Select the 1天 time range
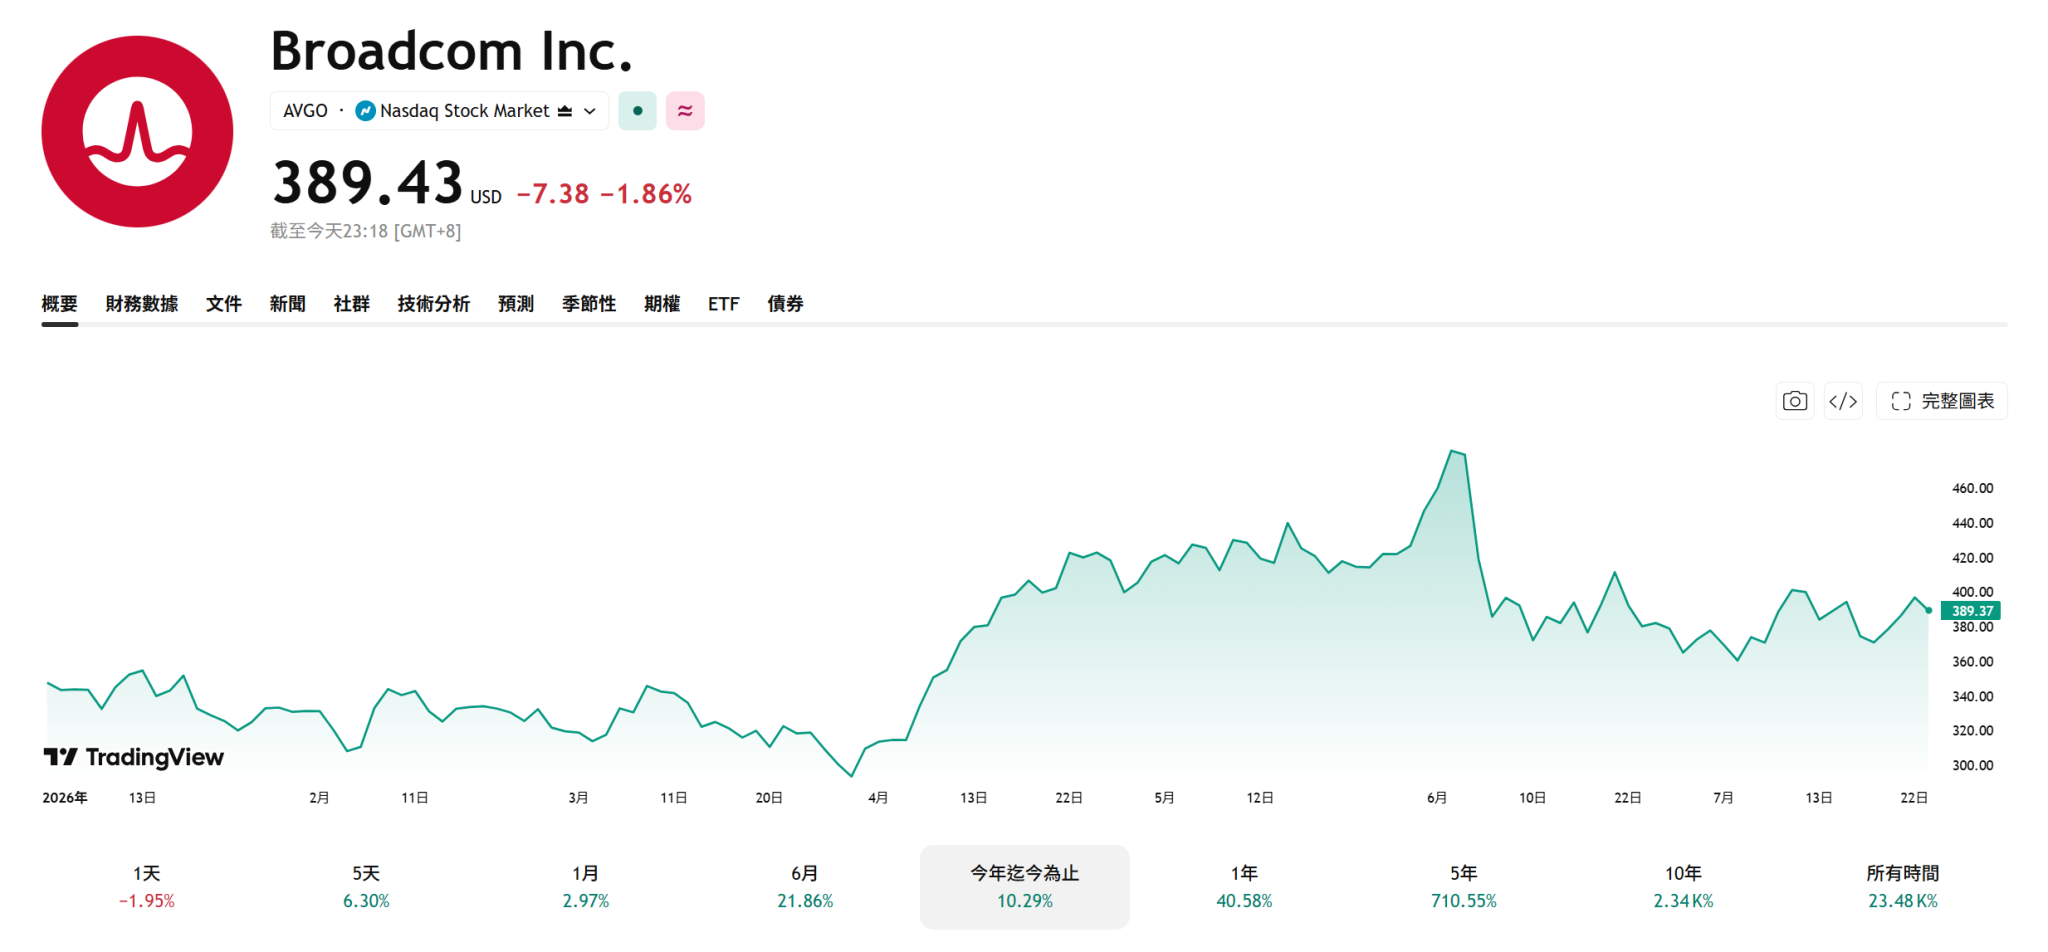 point(147,887)
